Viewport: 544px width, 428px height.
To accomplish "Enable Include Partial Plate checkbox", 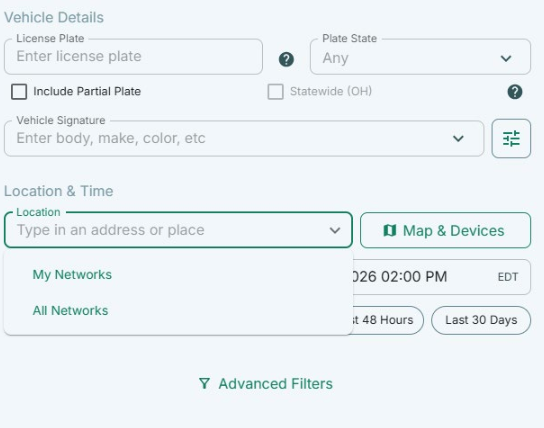I will coord(19,92).
